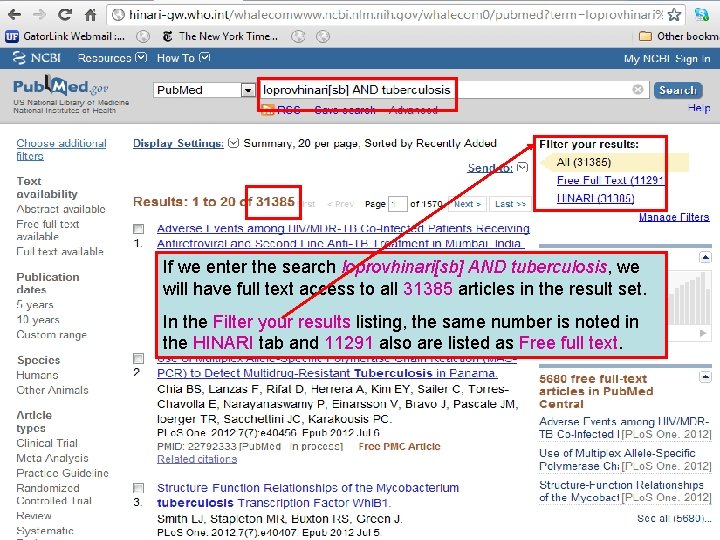Filter species by Other Animals
This screenshot has height=540, width=720.
[x=52, y=390]
